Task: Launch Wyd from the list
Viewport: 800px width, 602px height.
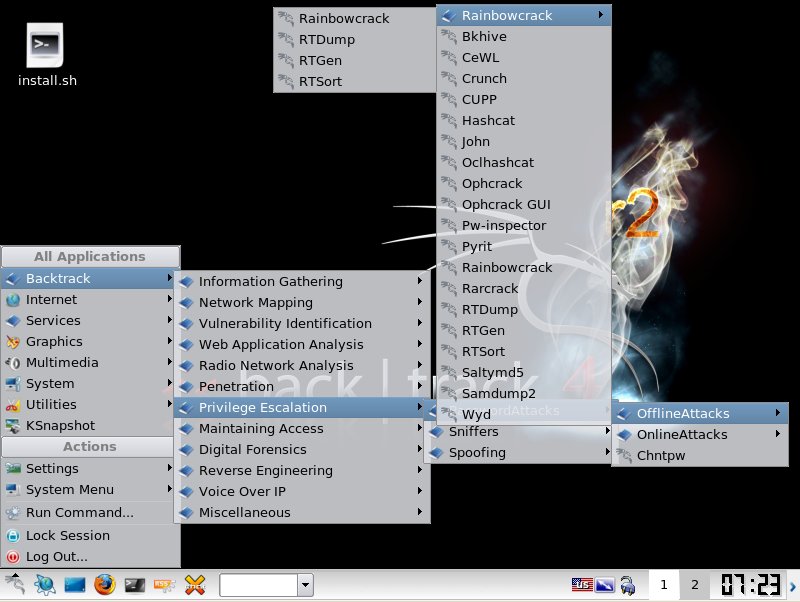Action: click(524, 414)
